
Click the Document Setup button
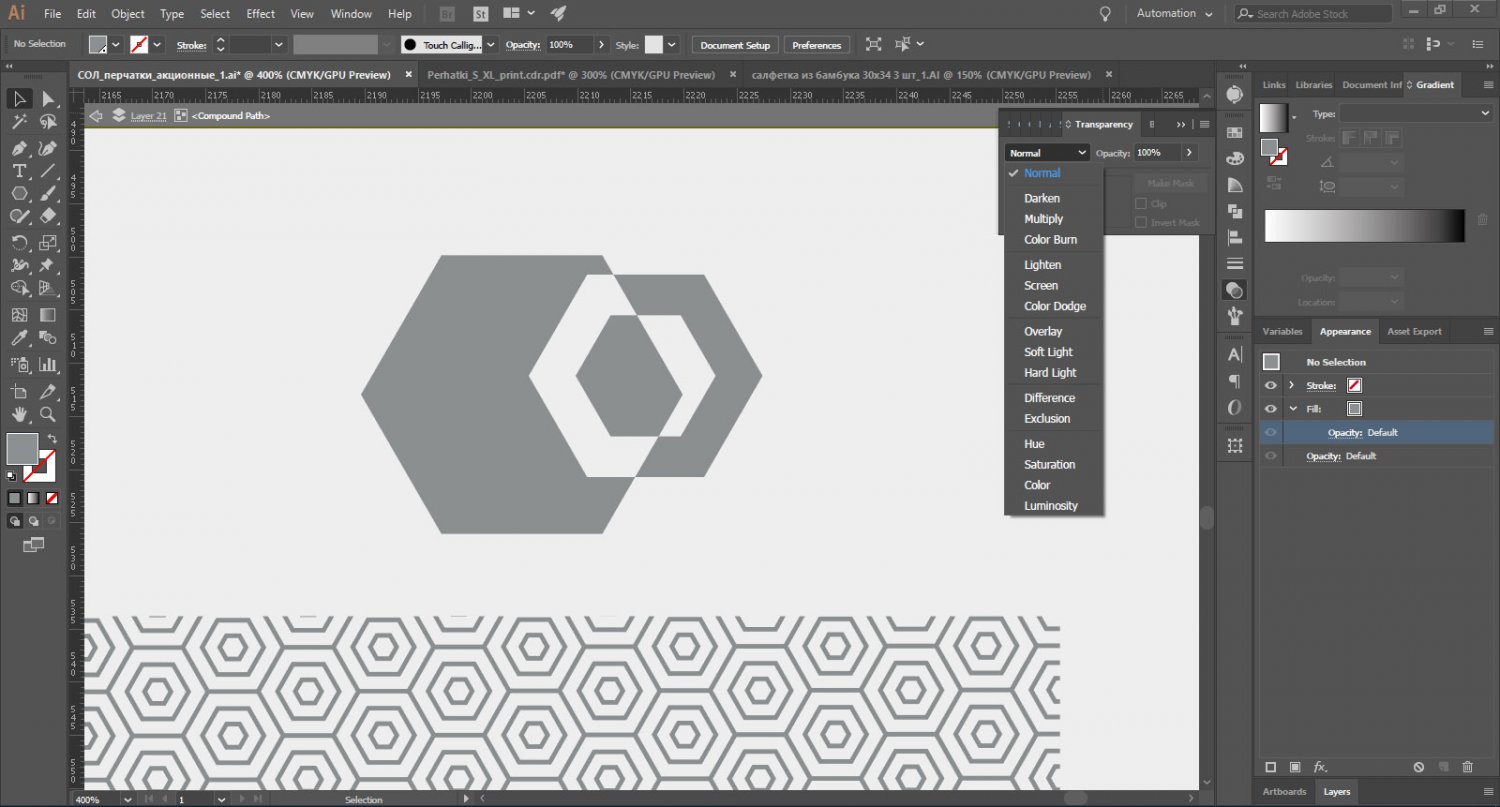coord(735,45)
